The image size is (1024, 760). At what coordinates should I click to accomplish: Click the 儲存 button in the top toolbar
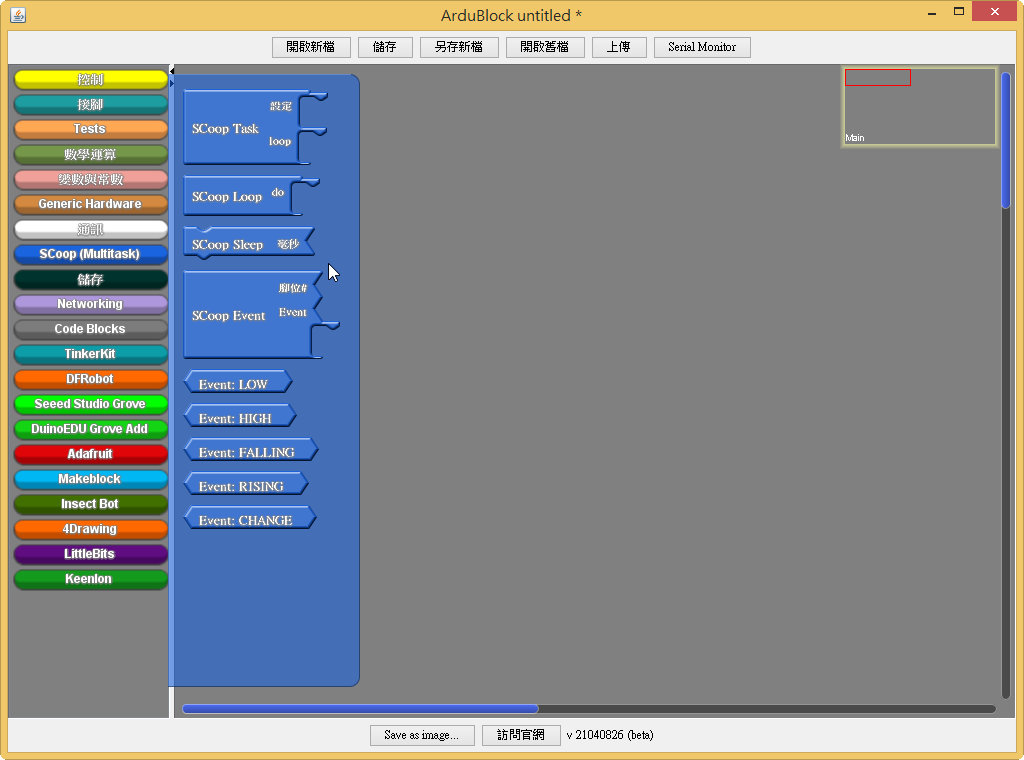point(385,47)
